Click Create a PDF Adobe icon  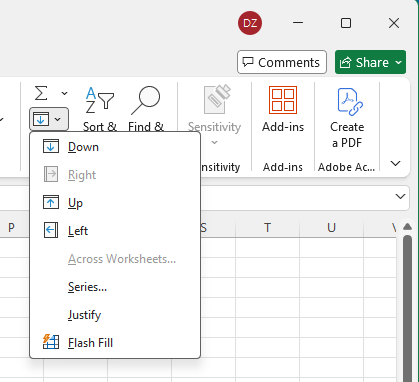tap(349, 101)
